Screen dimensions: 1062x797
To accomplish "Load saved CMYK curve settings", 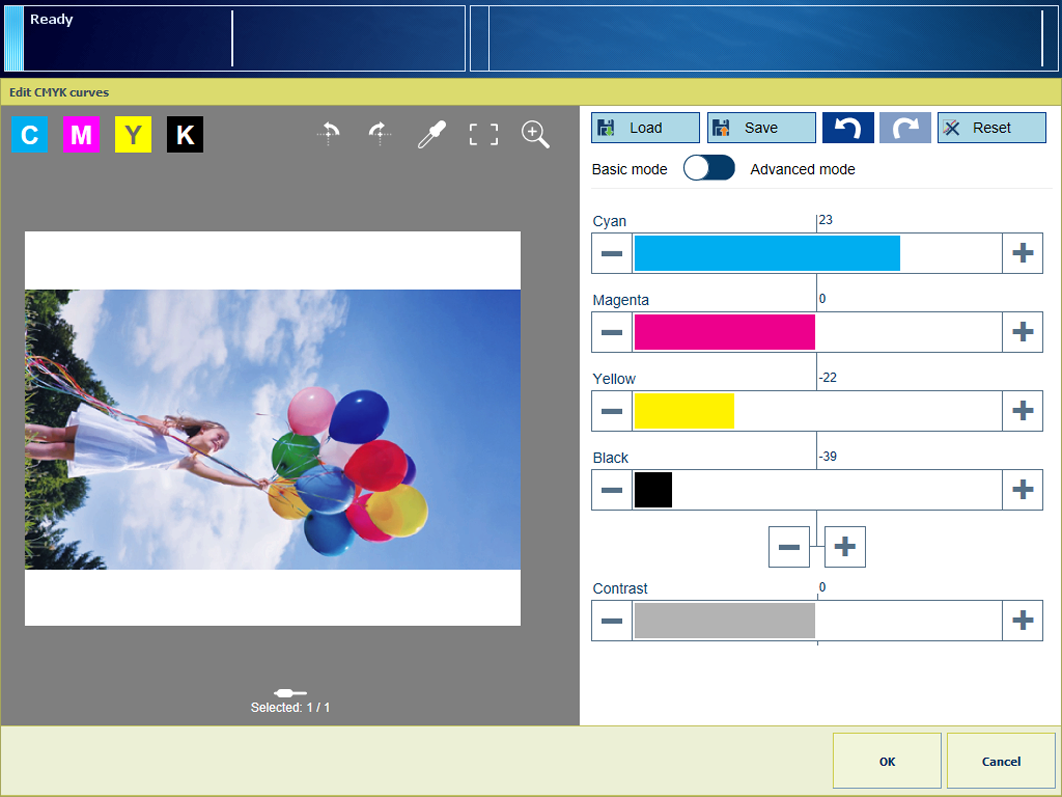I will (645, 128).
